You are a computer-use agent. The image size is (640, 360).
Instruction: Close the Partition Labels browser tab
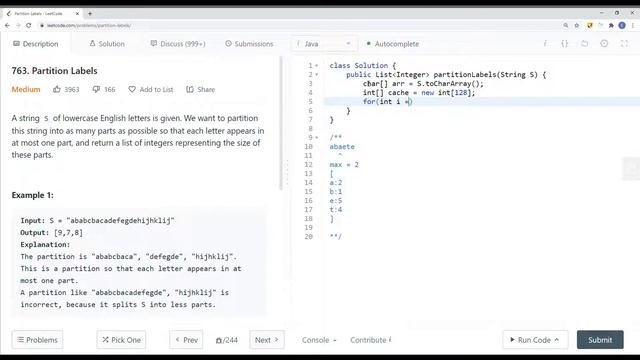point(78,13)
